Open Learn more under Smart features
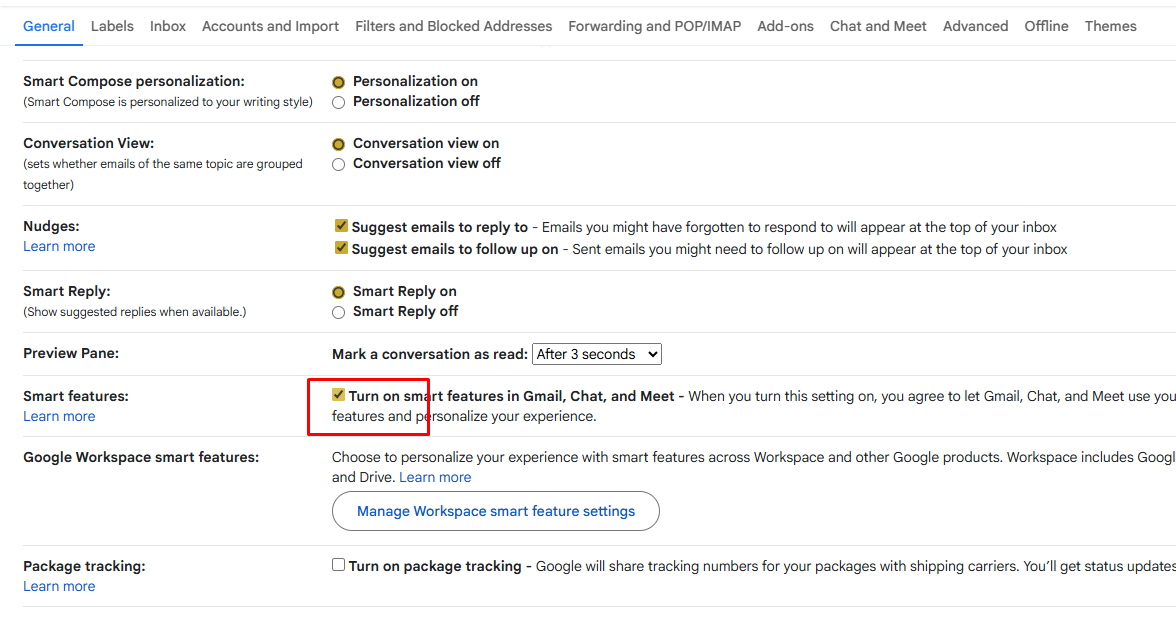The height and width of the screenshot is (619, 1176). 59,416
